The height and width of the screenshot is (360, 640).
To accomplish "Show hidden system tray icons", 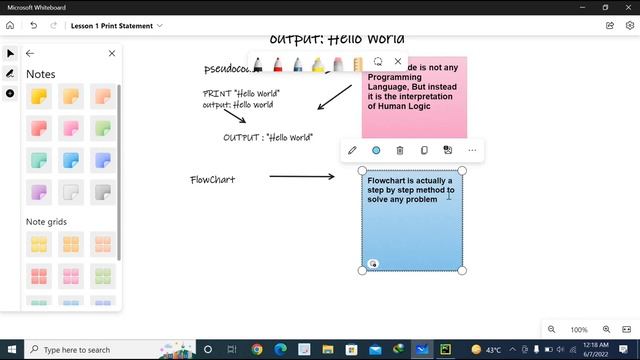I will point(513,349).
